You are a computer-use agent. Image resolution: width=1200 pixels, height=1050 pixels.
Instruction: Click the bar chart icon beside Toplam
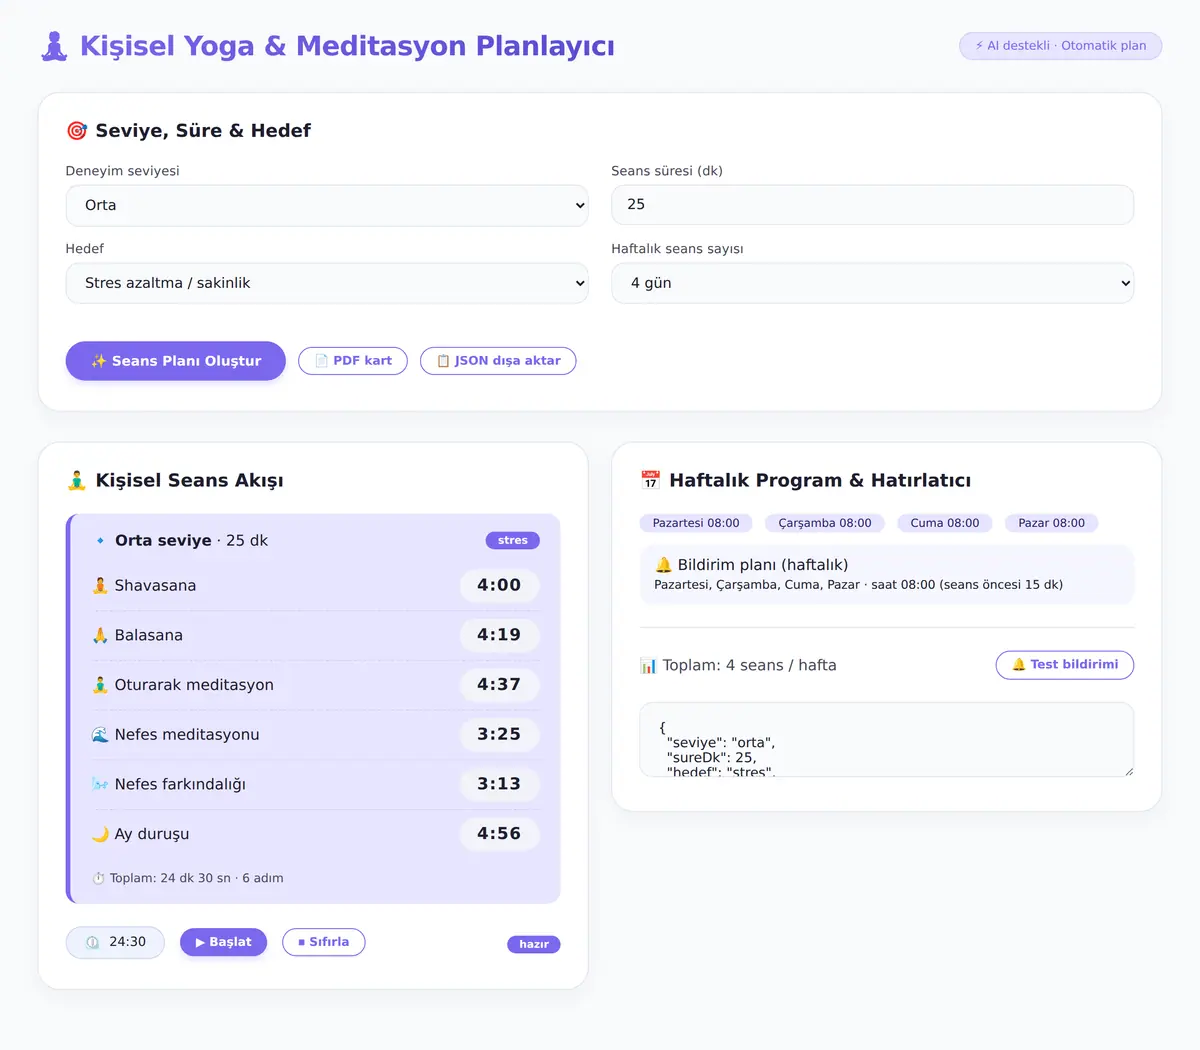pos(648,666)
